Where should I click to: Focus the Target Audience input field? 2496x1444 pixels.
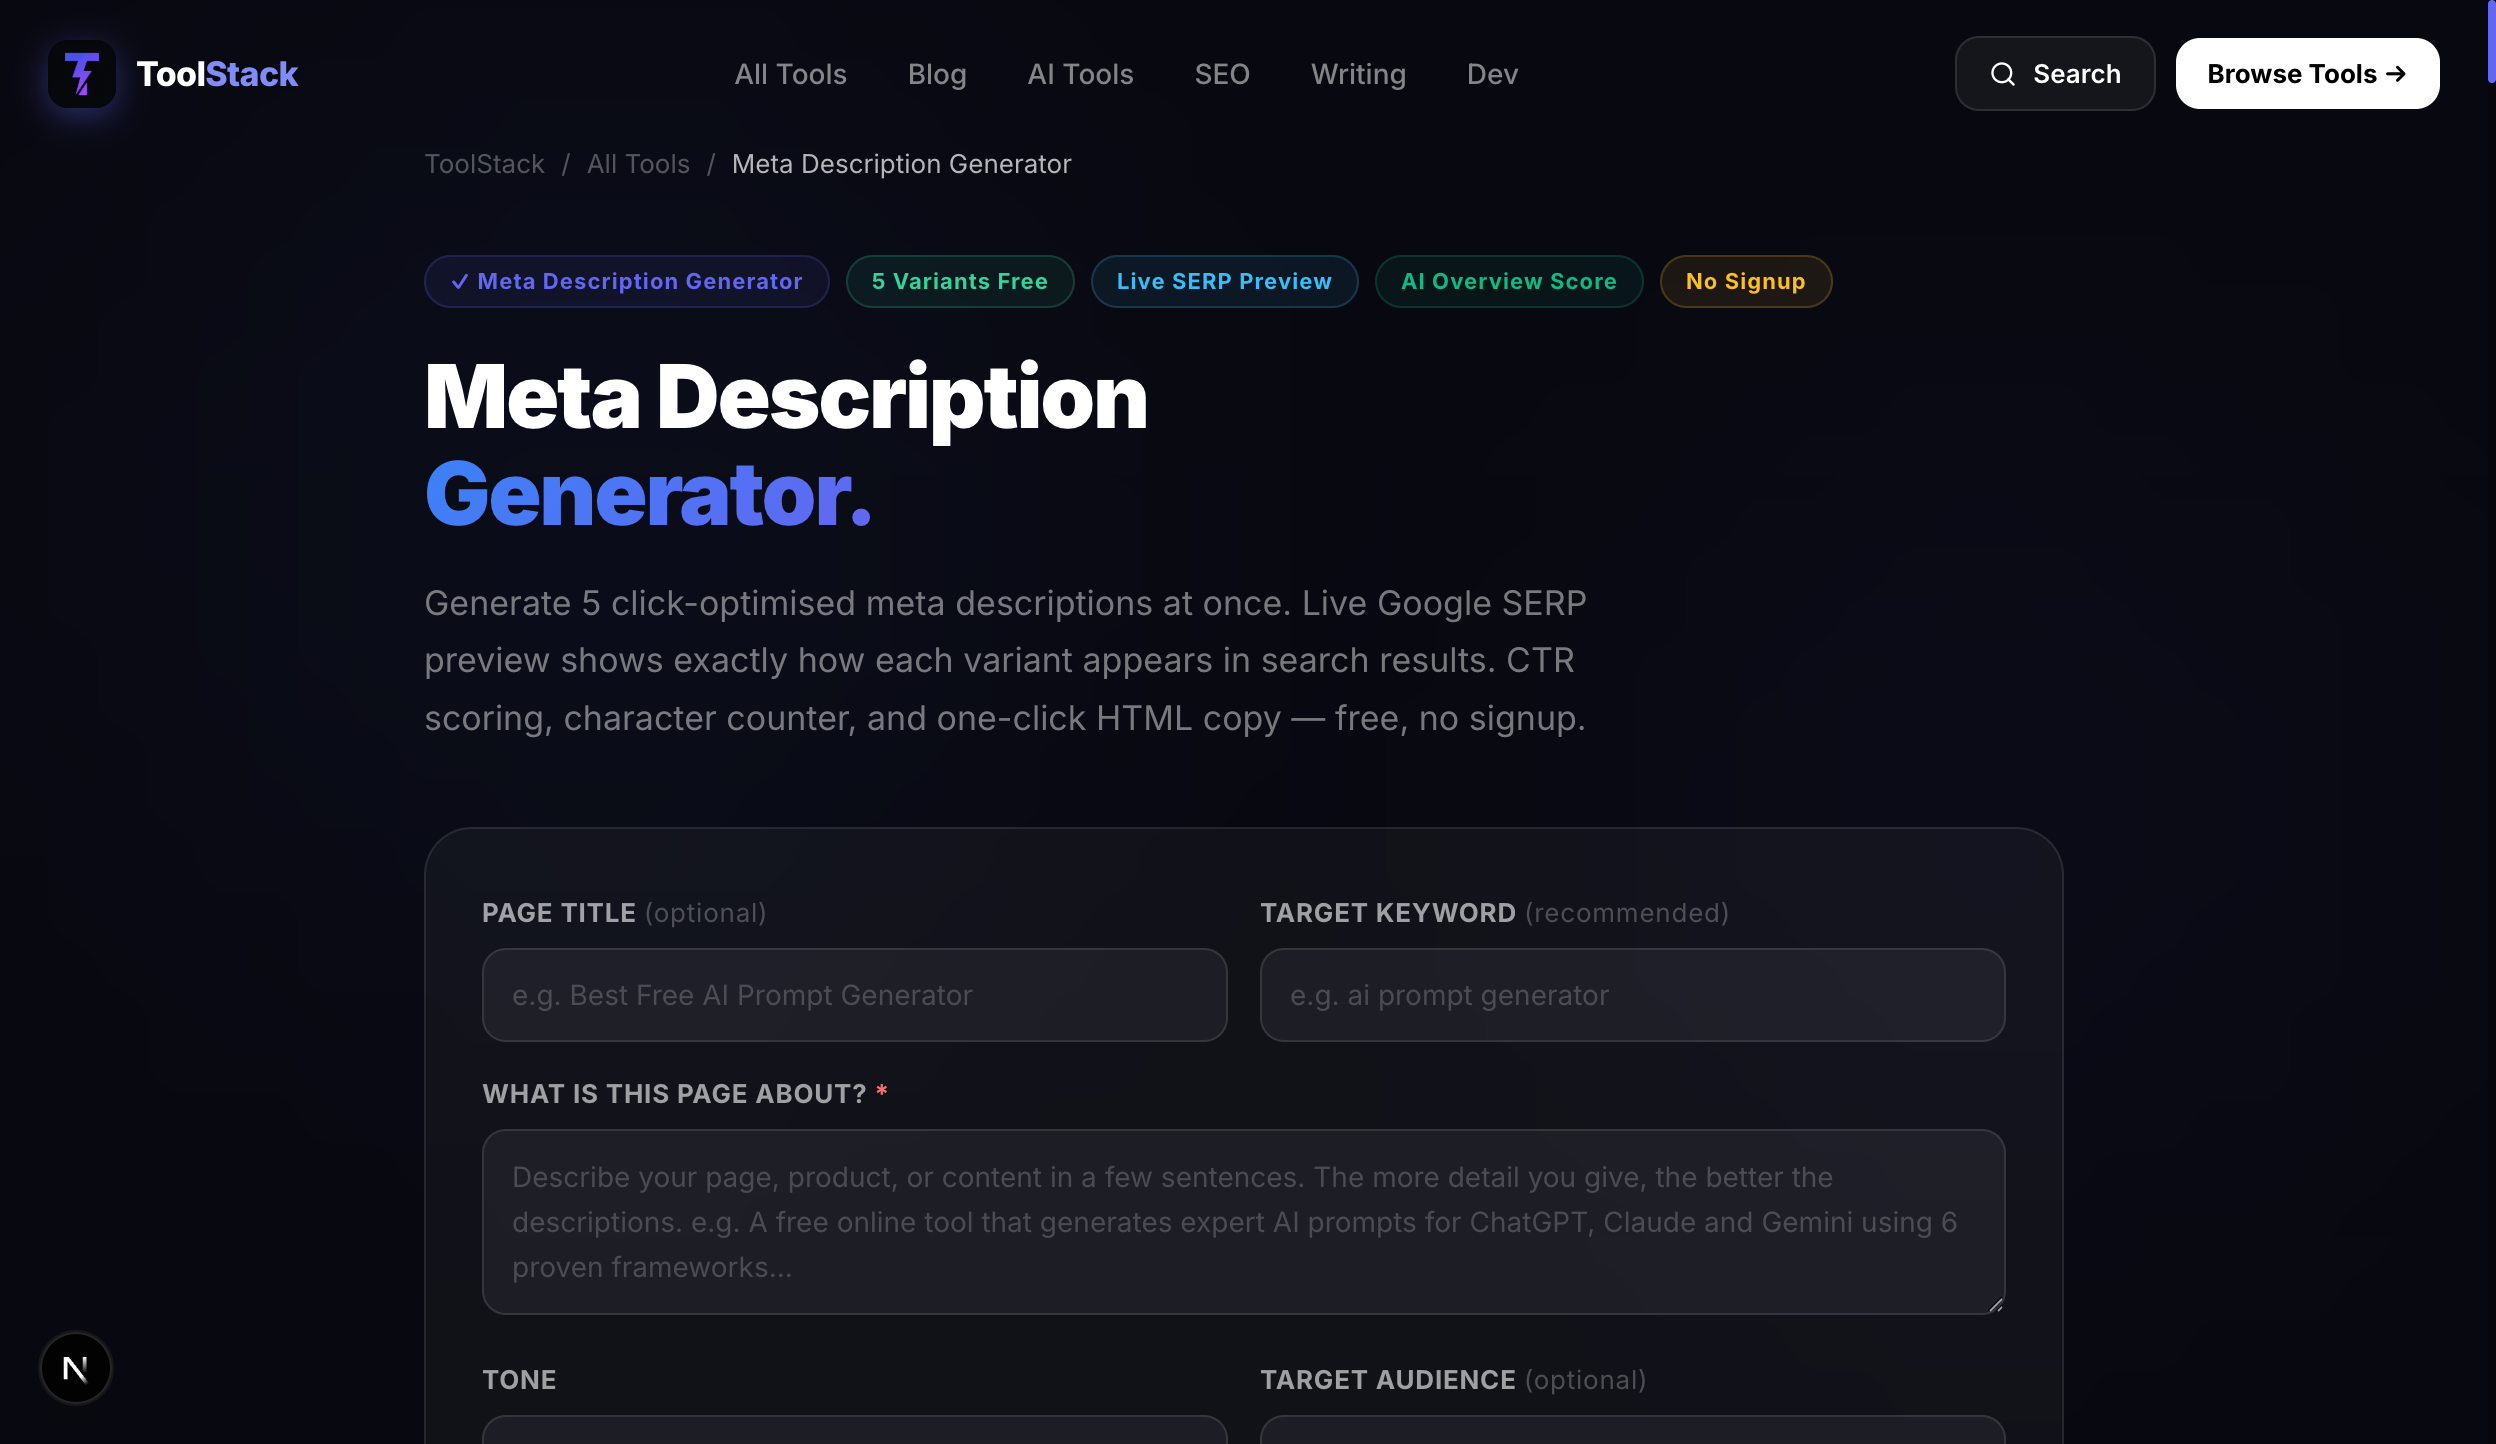coord(1632,1430)
